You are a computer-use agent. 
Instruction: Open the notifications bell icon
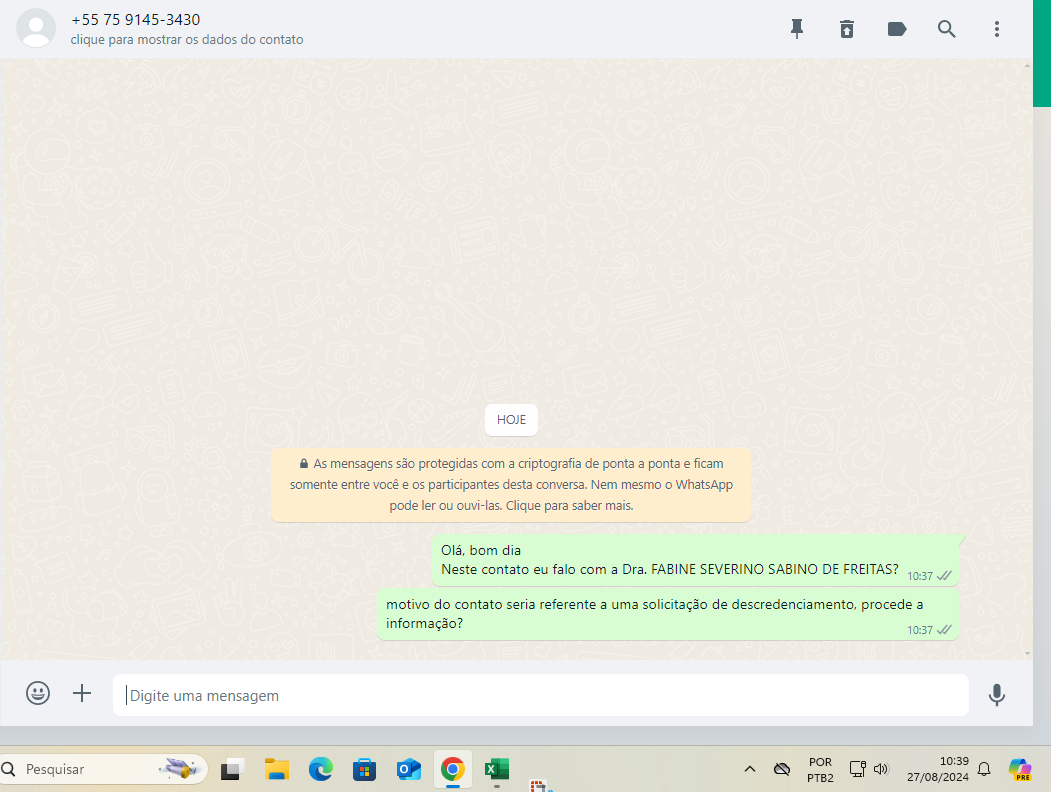tap(984, 769)
